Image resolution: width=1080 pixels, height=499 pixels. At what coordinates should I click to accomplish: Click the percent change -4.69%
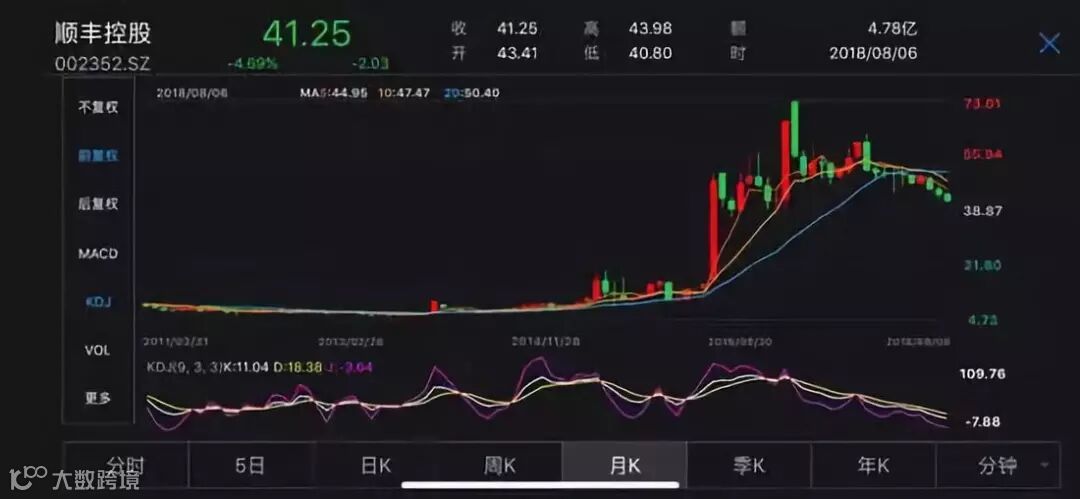(x=252, y=64)
